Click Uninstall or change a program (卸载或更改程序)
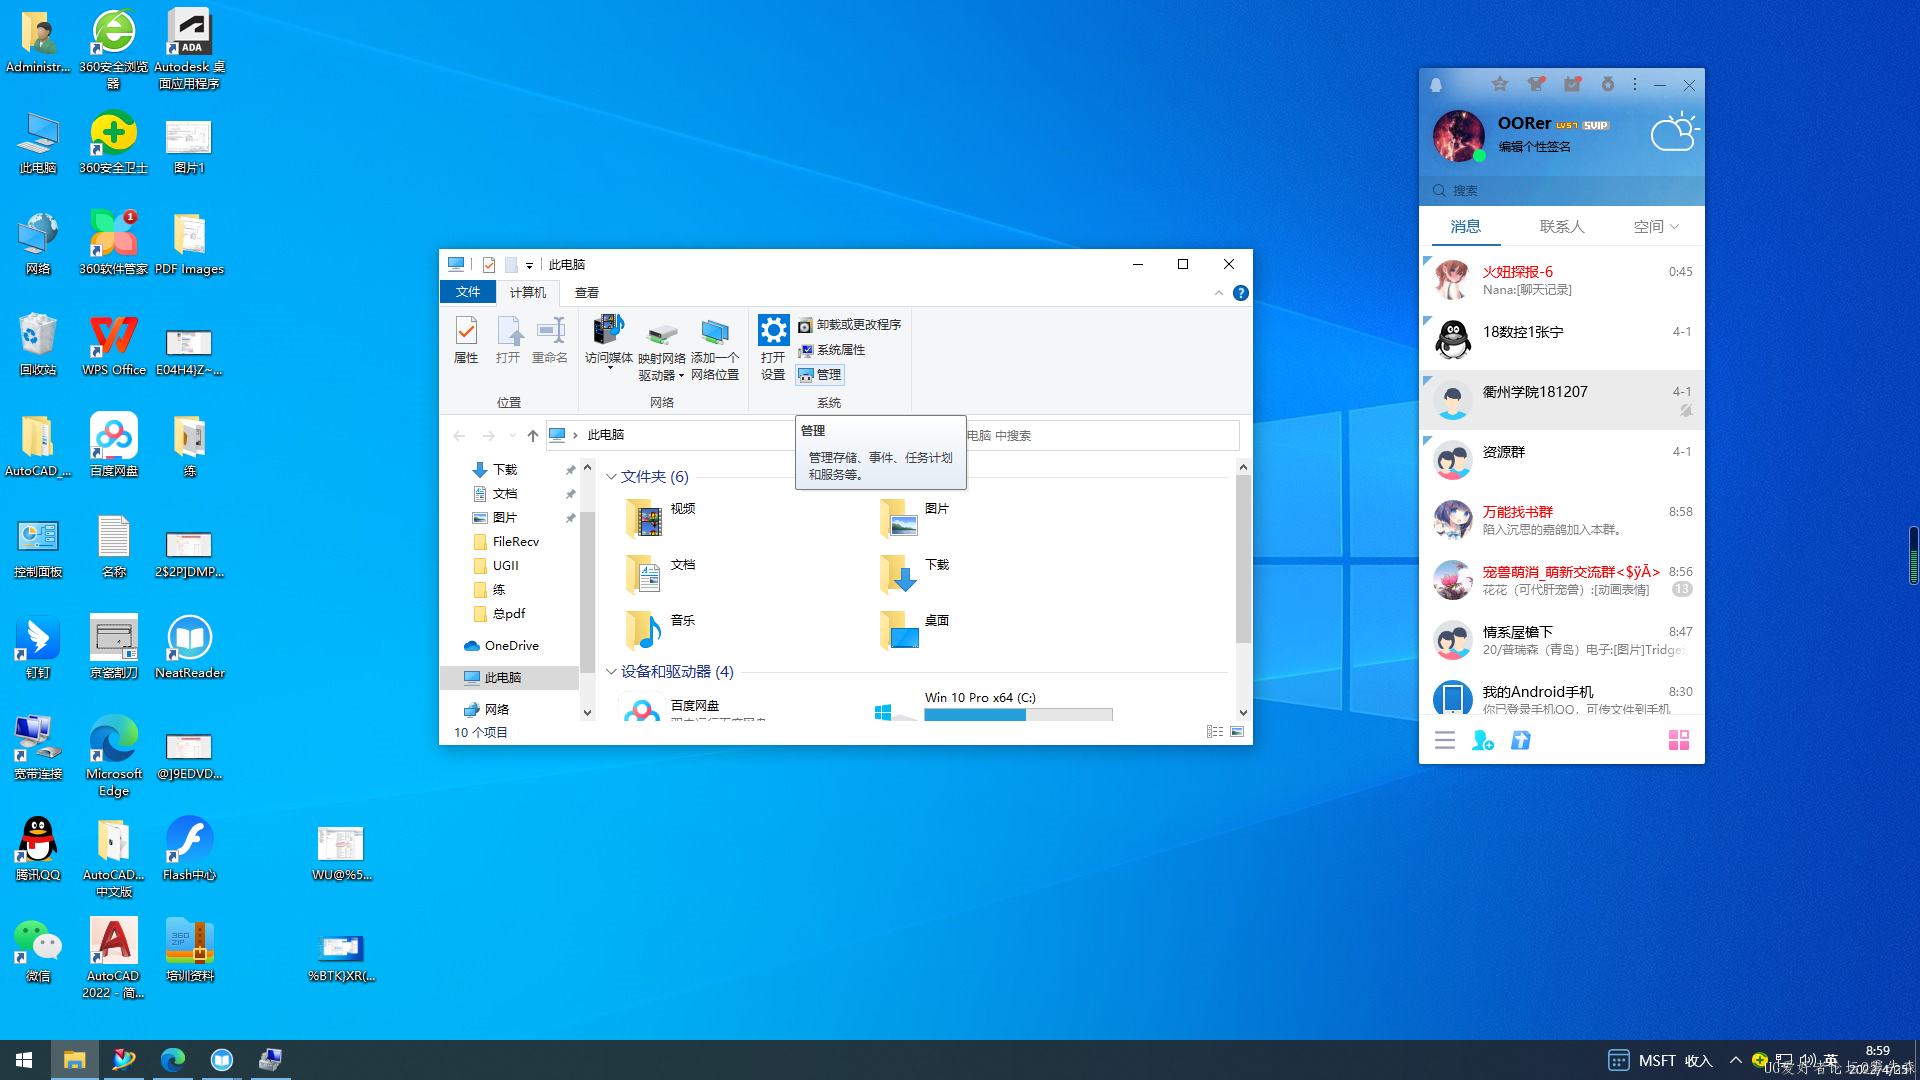 pyautogui.click(x=850, y=325)
